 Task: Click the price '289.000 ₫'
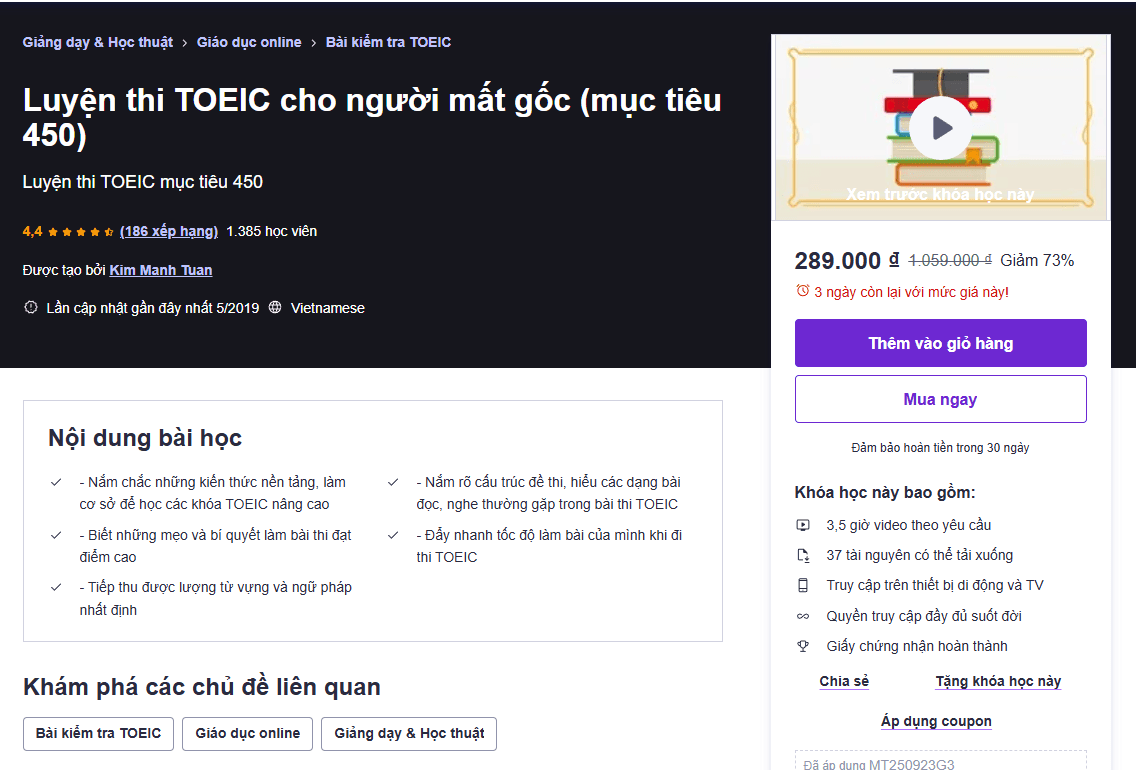[x=846, y=260]
